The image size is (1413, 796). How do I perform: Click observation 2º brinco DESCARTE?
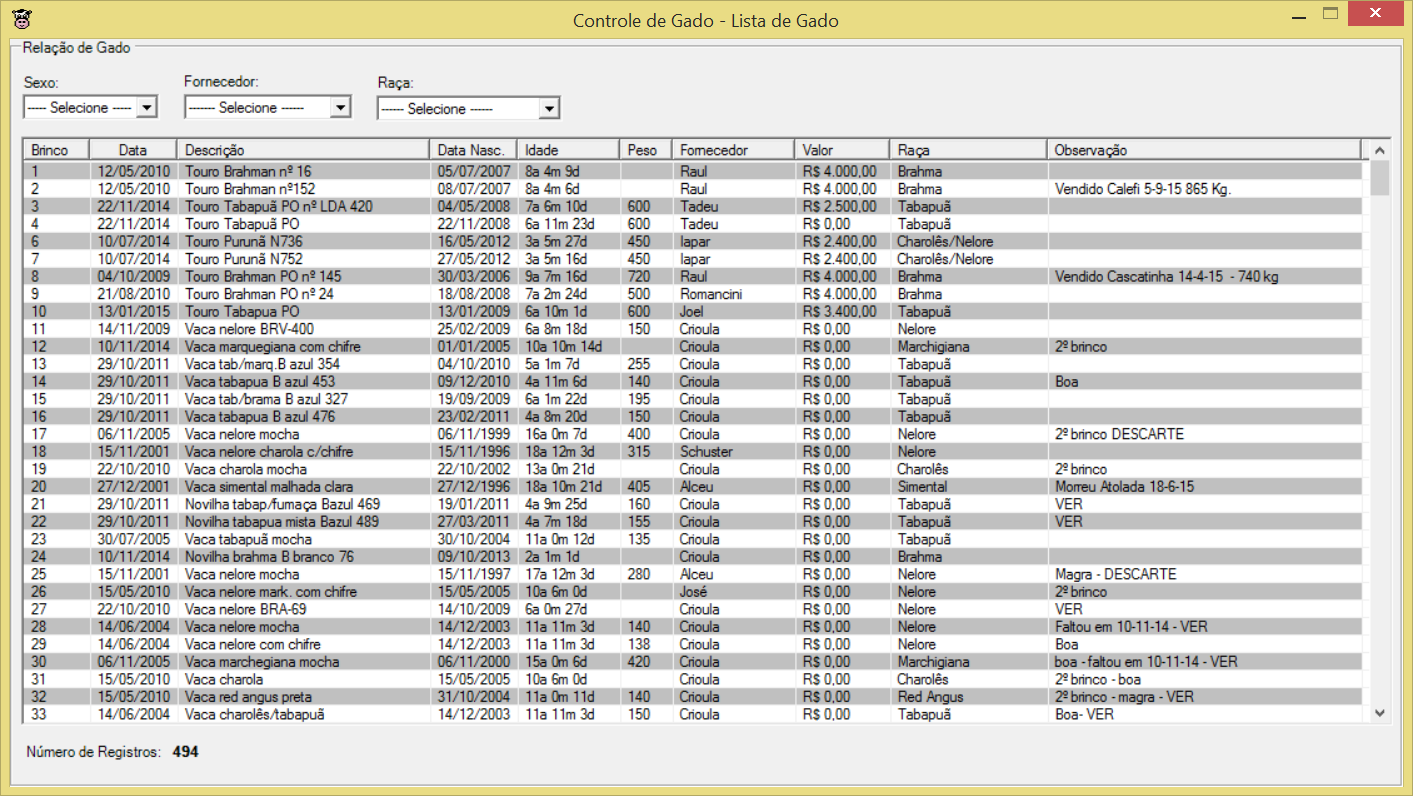pos(1119,434)
